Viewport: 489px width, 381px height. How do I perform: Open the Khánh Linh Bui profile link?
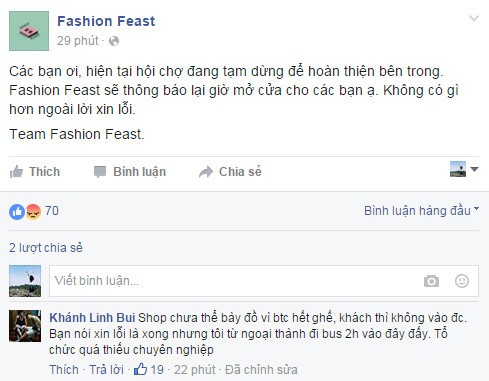coord(92,318)
